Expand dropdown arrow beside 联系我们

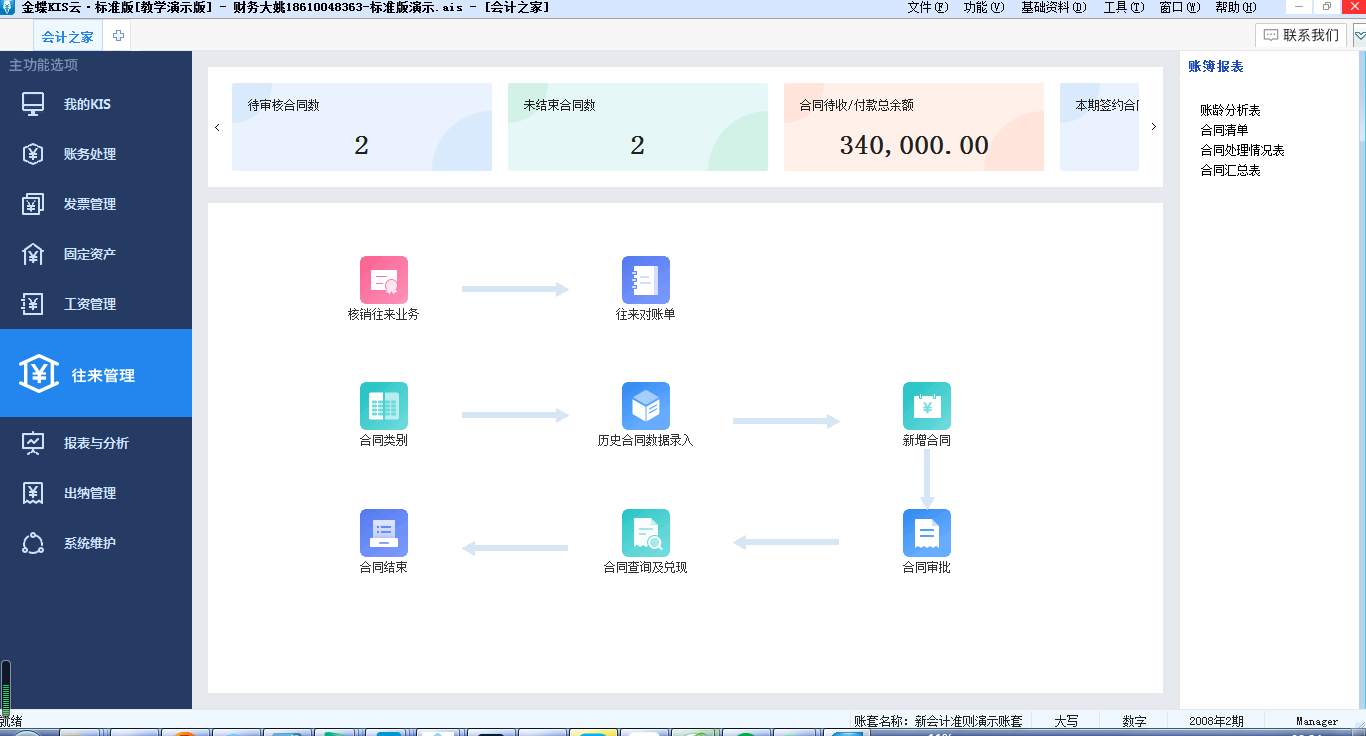click(x=1359, y=35)
